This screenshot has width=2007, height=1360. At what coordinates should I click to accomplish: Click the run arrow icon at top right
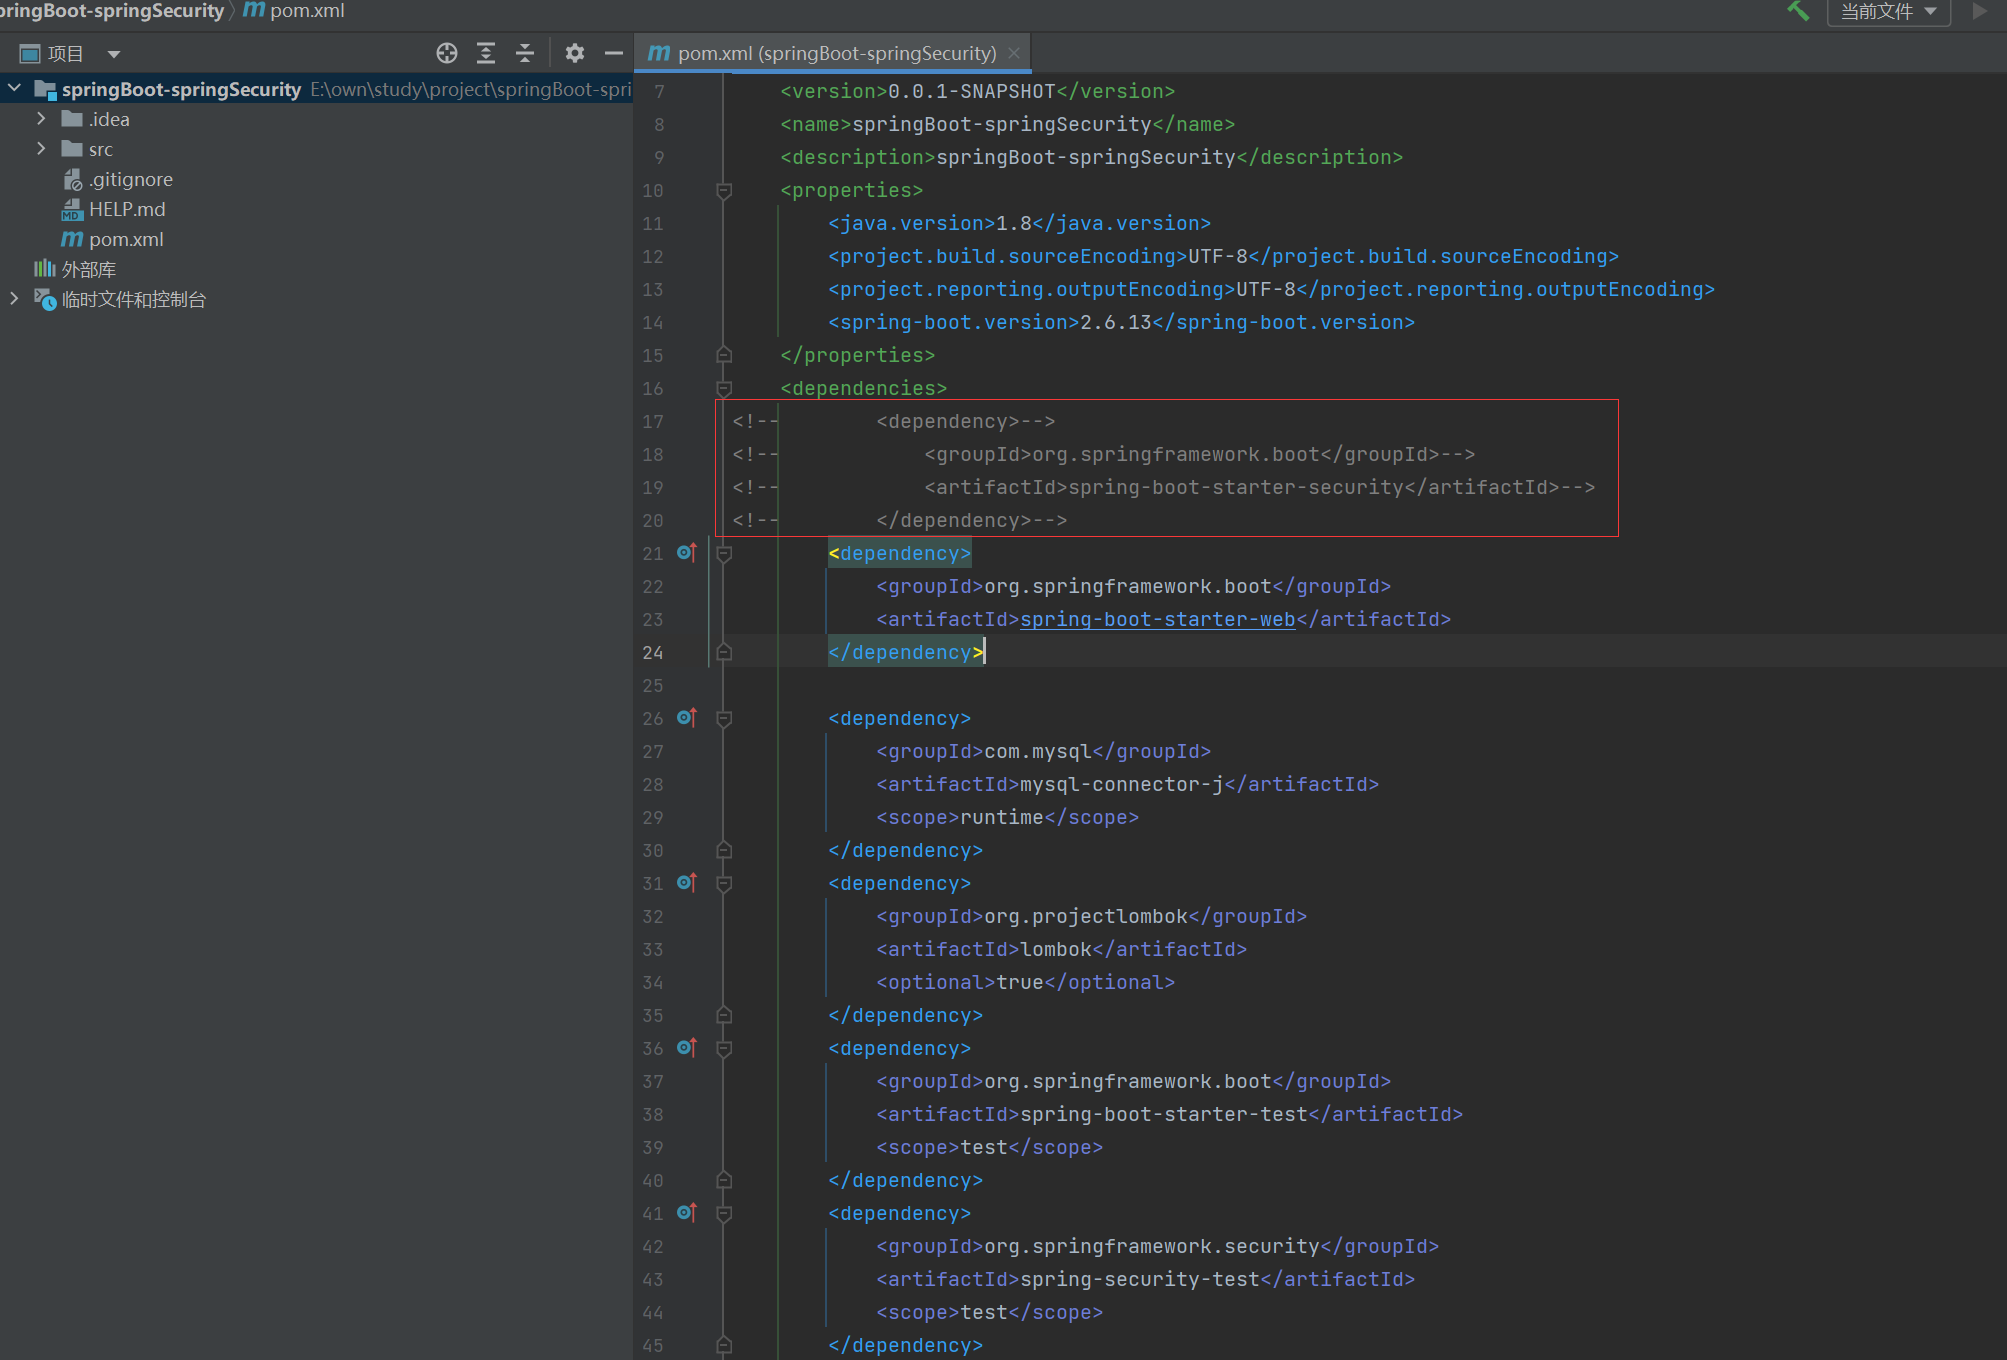(x=1979, y=11)
